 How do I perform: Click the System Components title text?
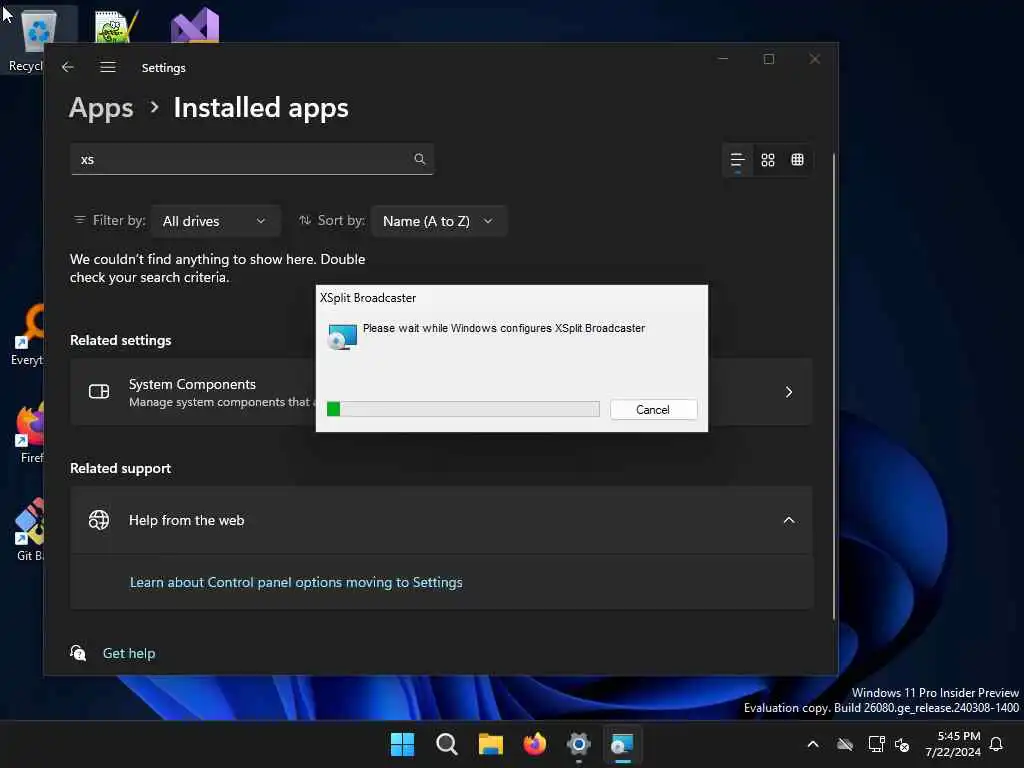pyautogui.click(x=192, y=384)
